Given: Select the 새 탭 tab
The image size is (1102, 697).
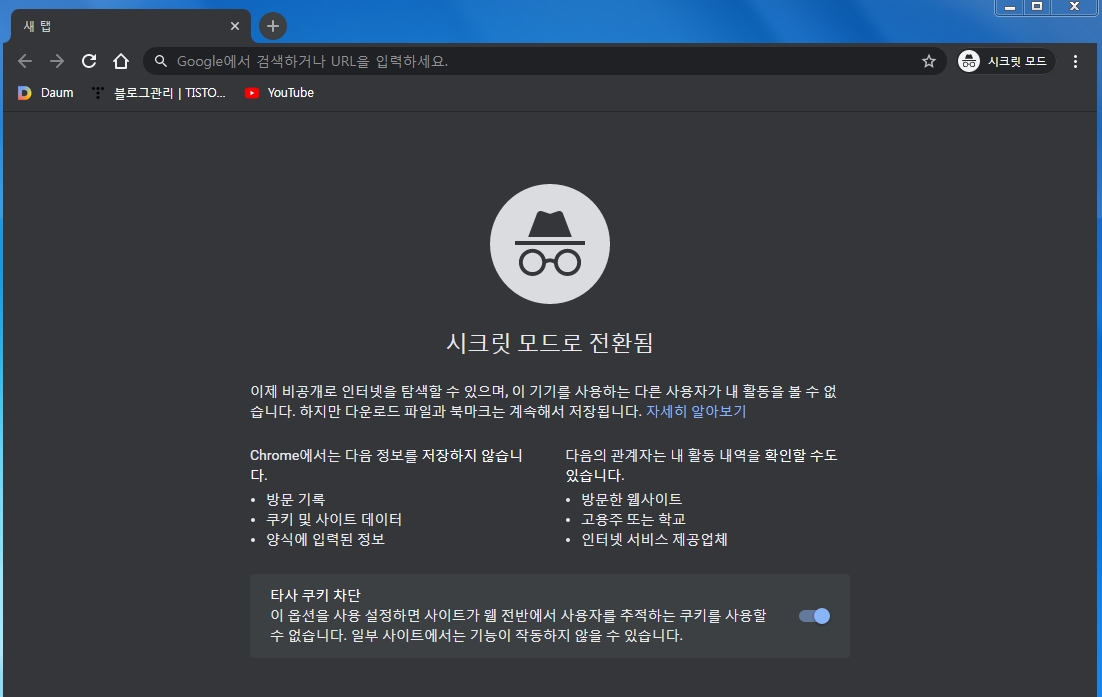Looking at the screenshot, I should tap(131, 26).
